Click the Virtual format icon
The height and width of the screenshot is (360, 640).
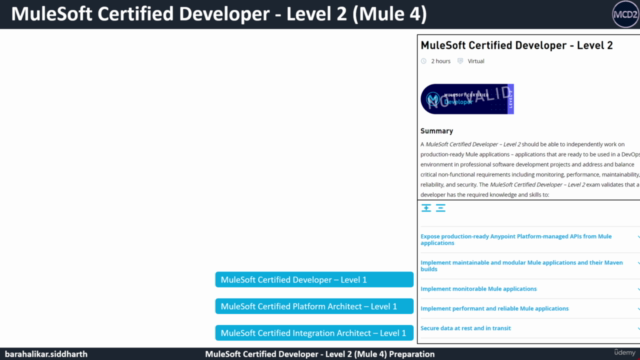[460, 61]
